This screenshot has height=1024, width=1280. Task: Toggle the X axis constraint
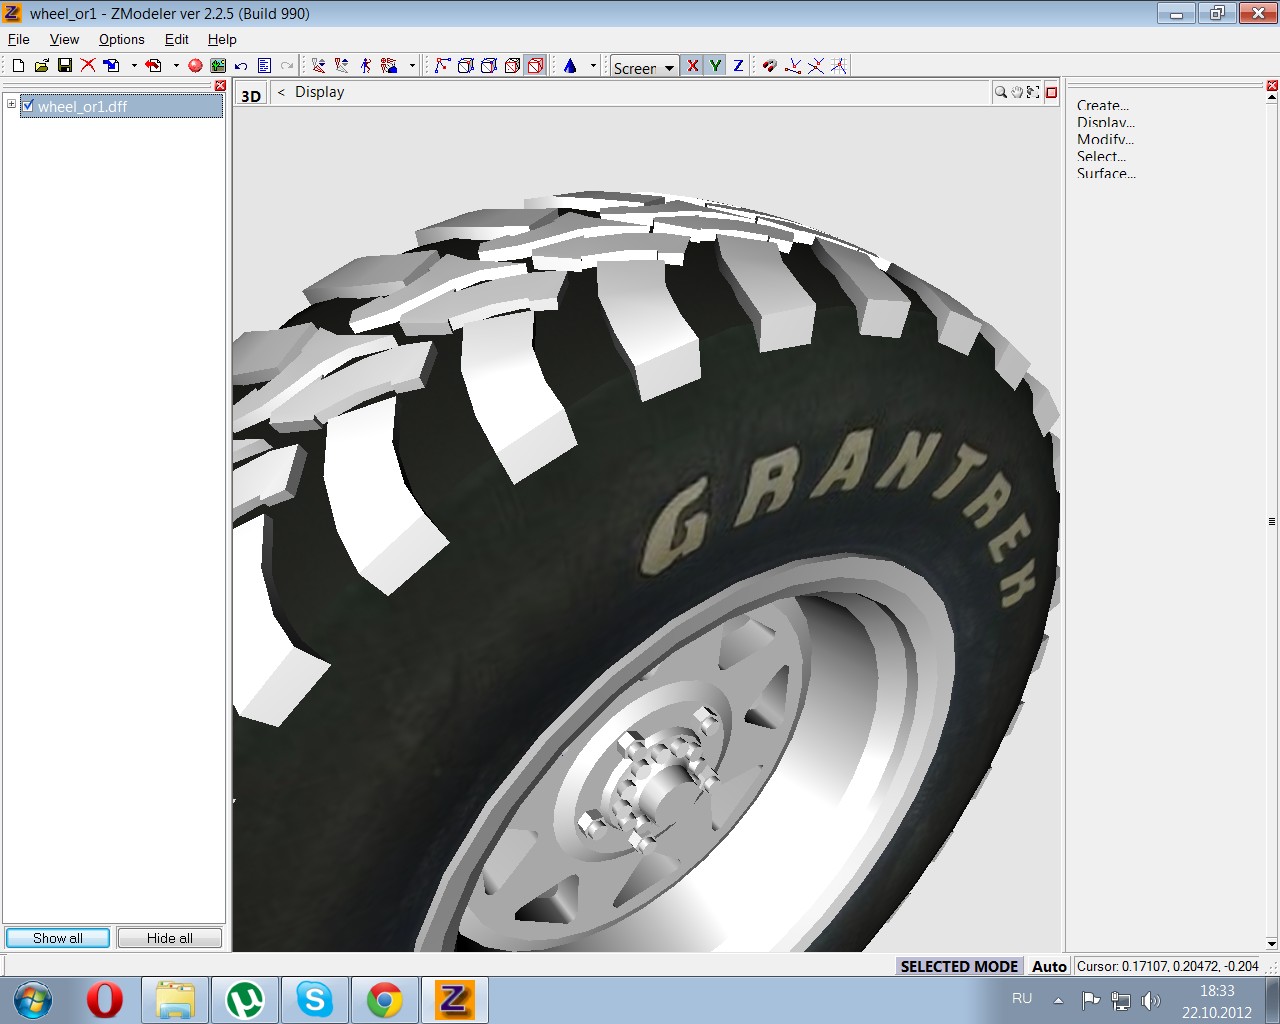point(692,66)
